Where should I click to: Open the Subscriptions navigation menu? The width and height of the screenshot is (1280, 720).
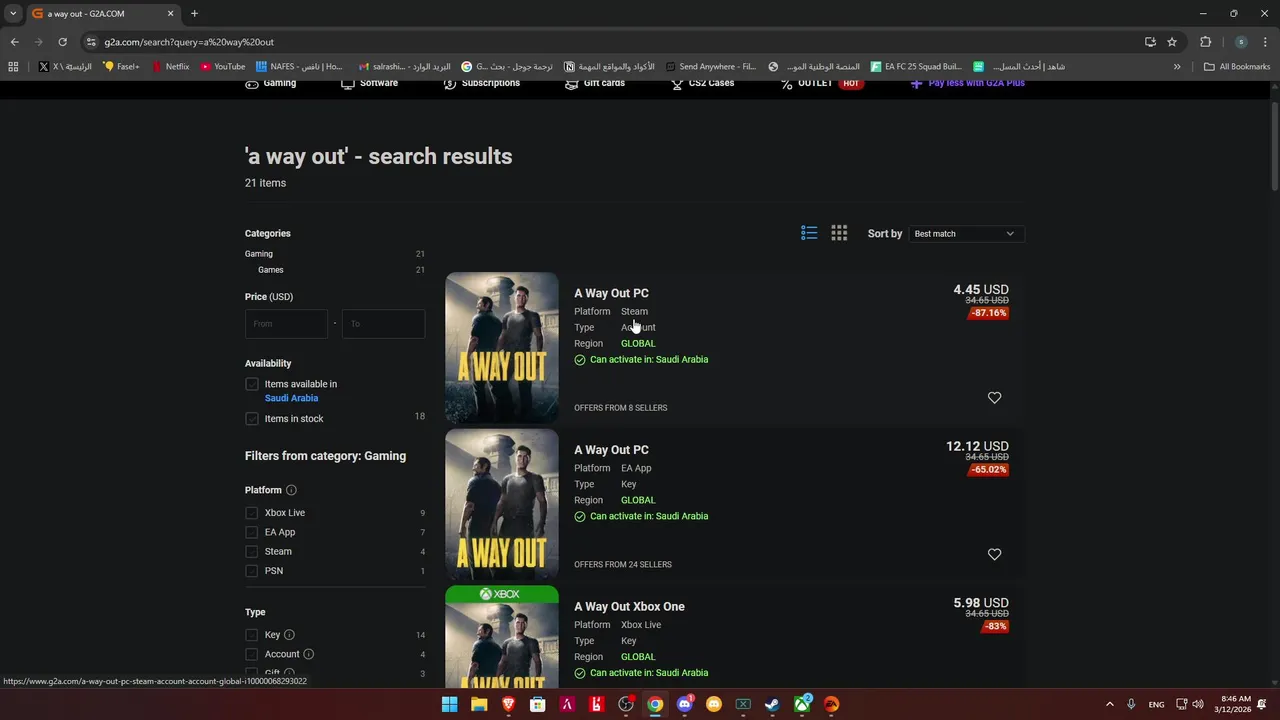click(482, 83)
